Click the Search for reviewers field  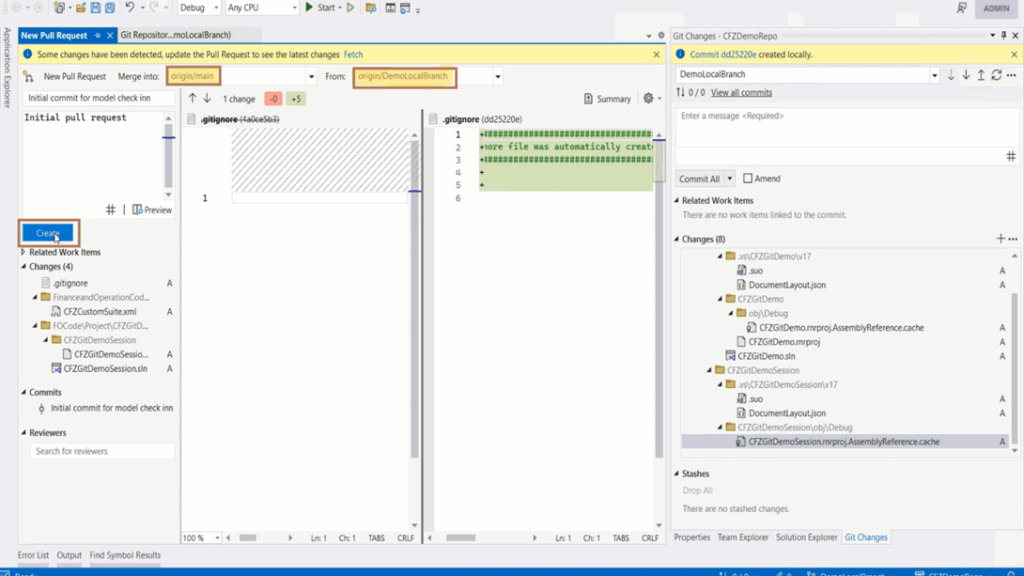[x=102, y=451]
